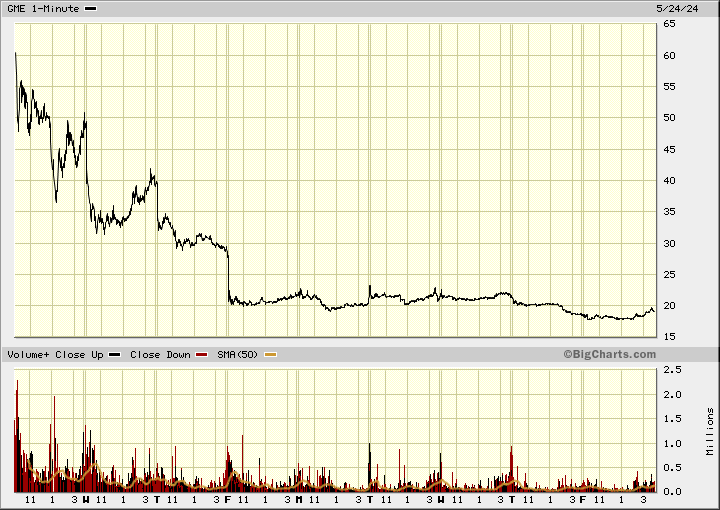The height and width of the screenshot is (510, 720).
Task: Click the 45 price axis label
Action: point(669,150)
